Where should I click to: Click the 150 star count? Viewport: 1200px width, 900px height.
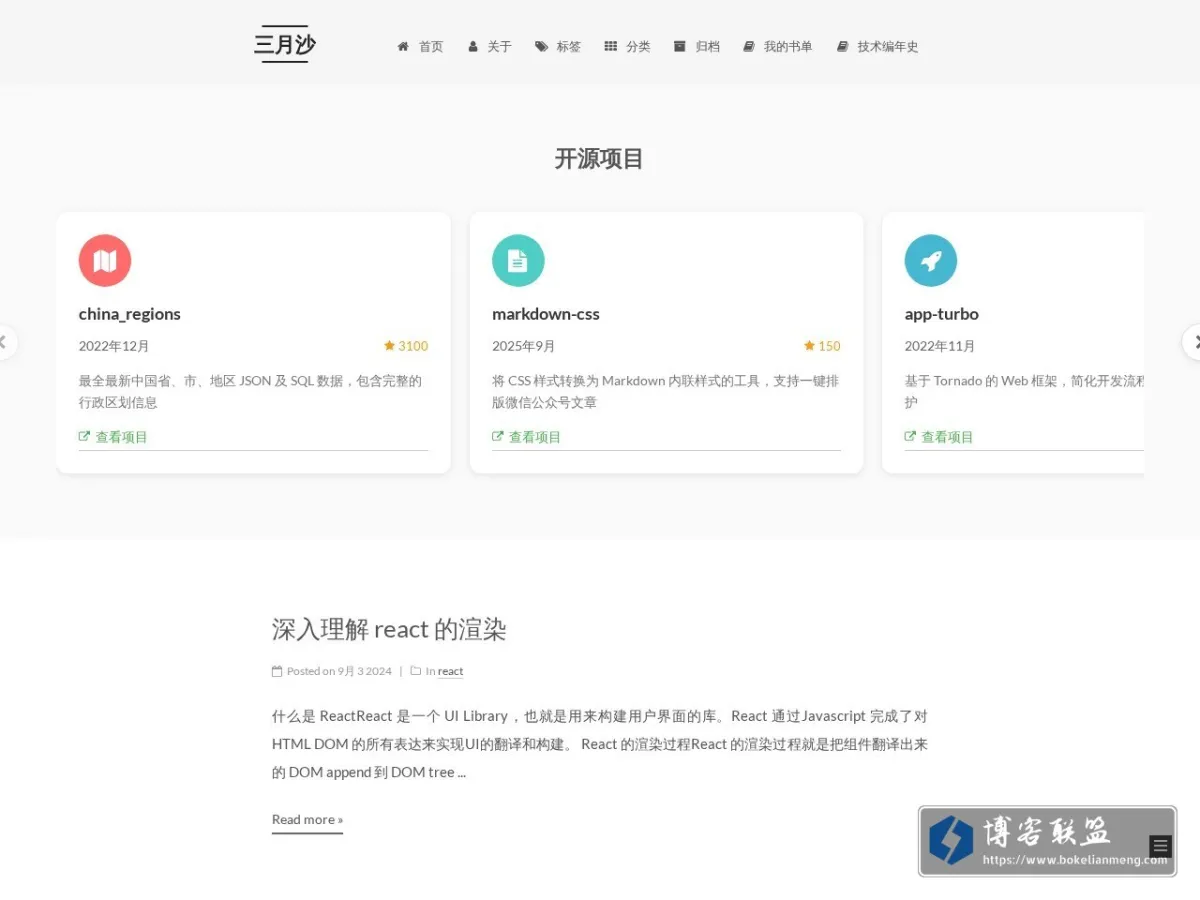click(x=829, y=346)
